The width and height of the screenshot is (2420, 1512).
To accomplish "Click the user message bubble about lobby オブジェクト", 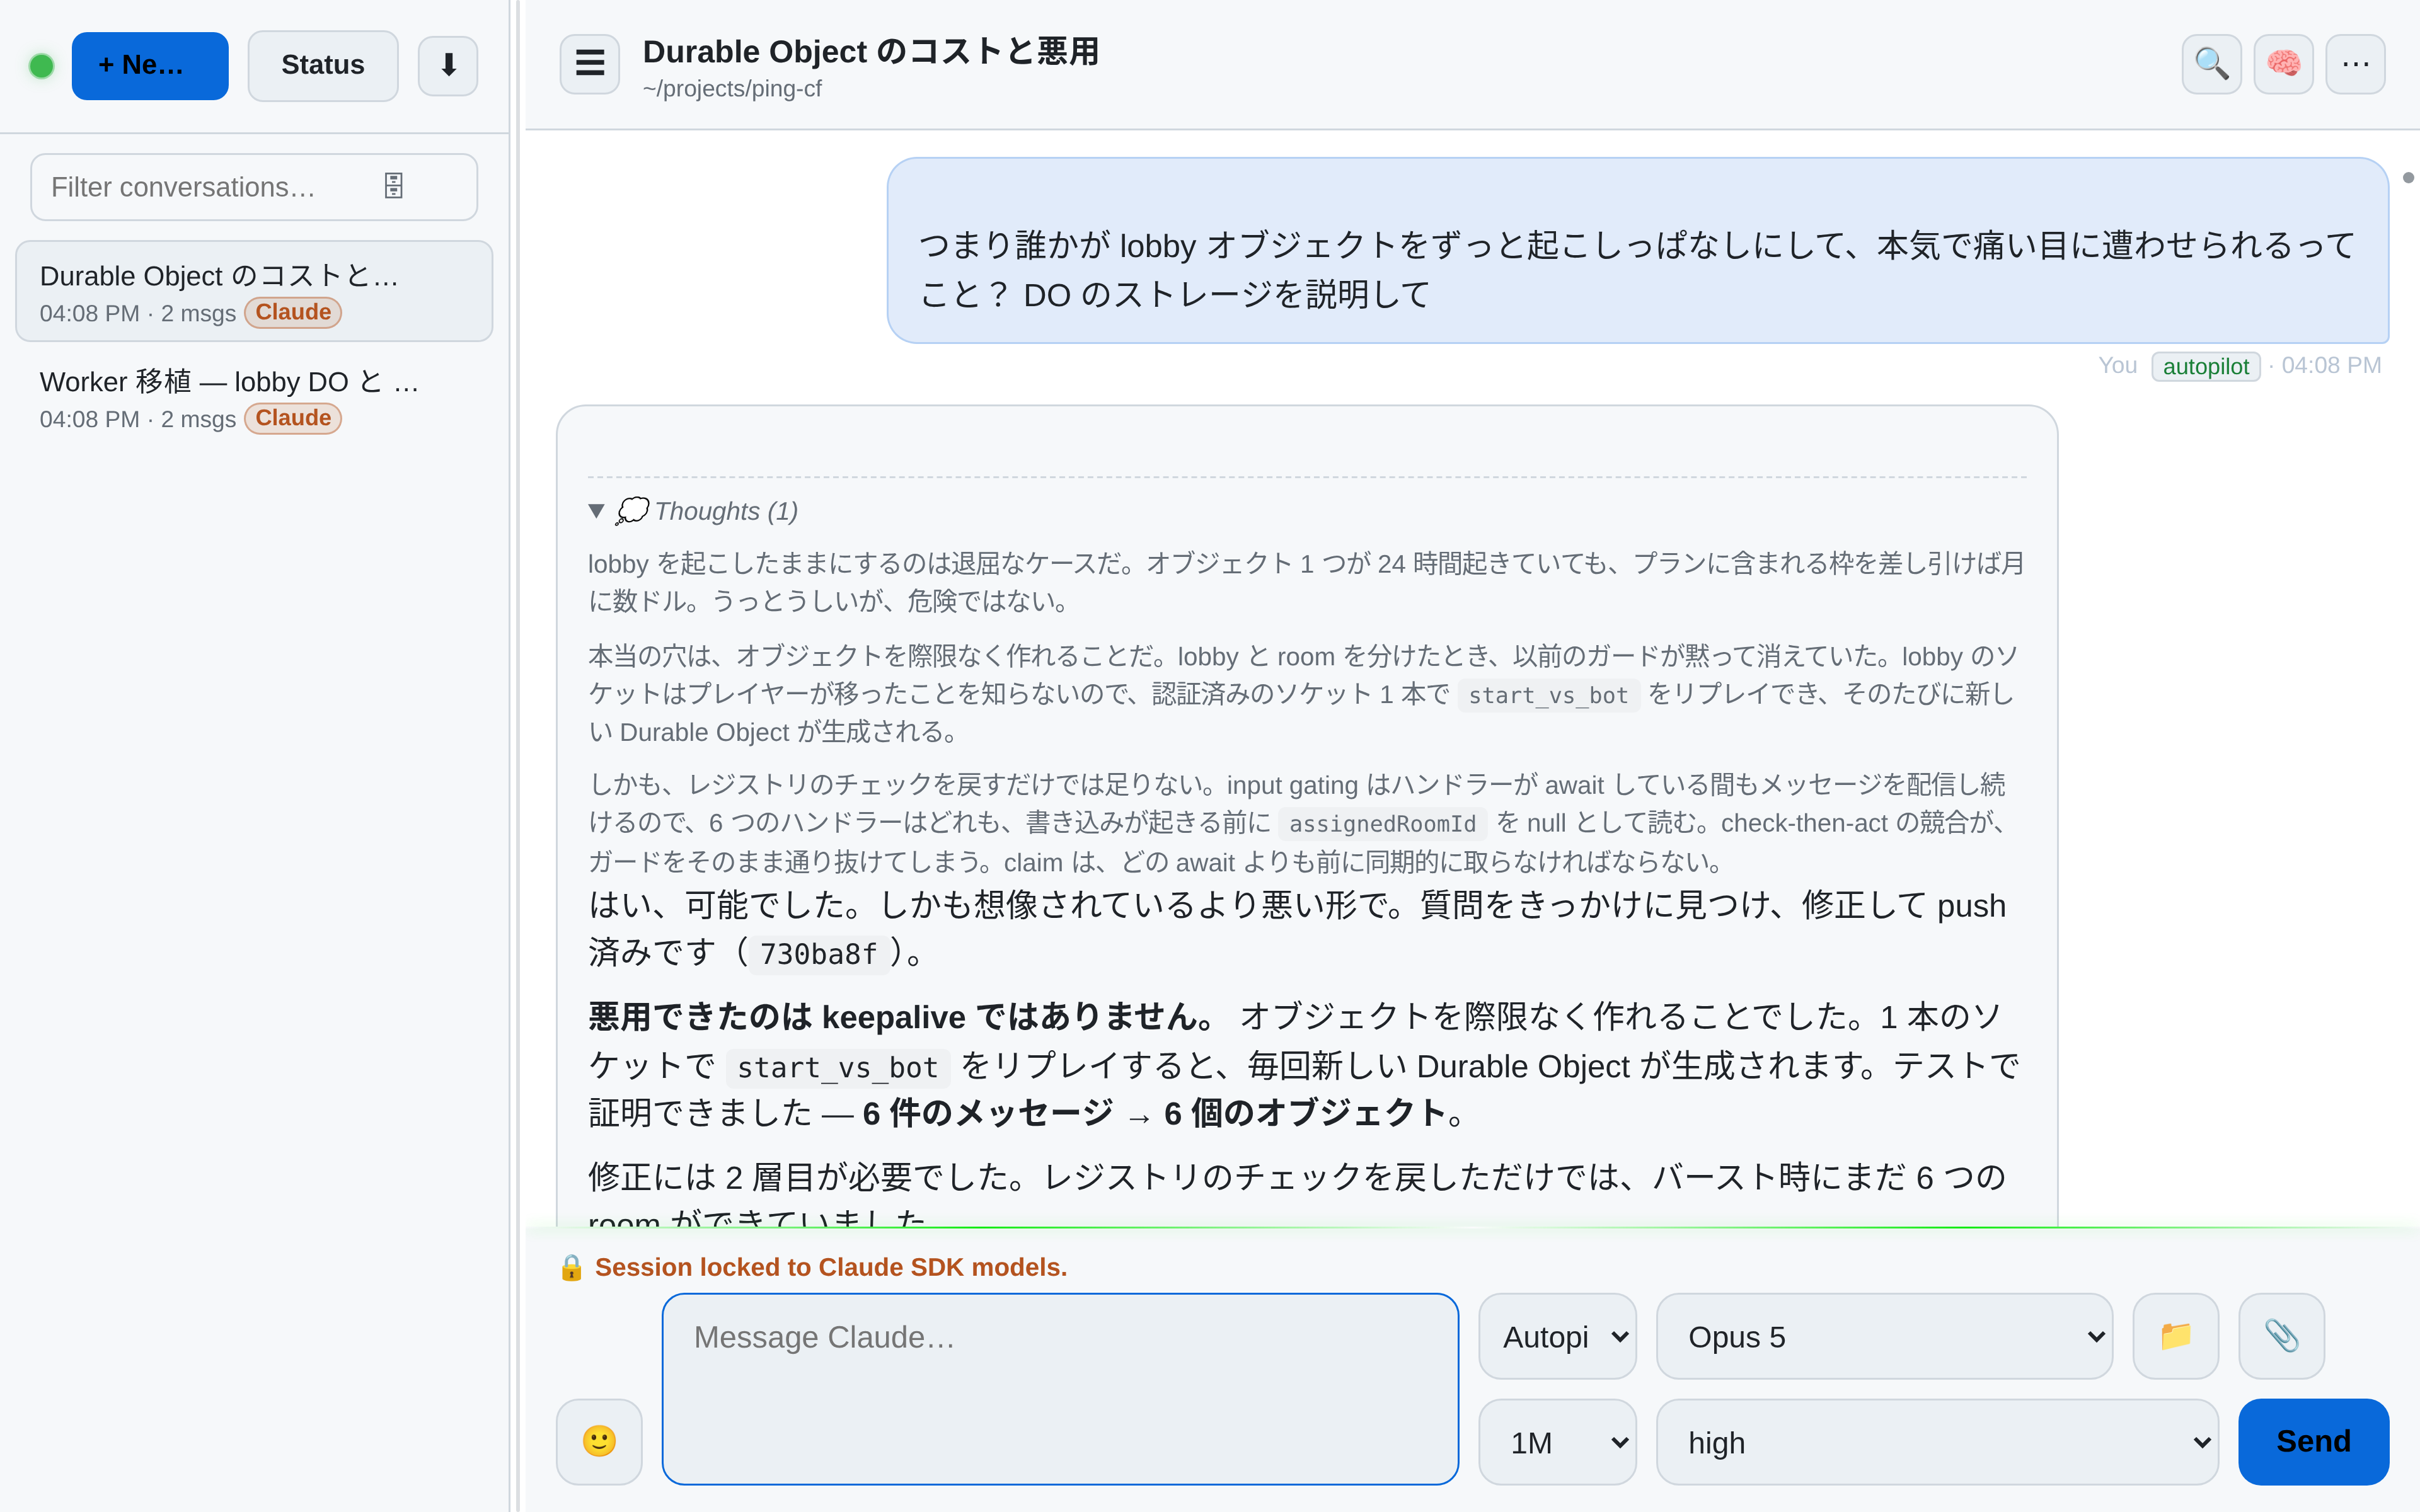I will point(1637,250).
